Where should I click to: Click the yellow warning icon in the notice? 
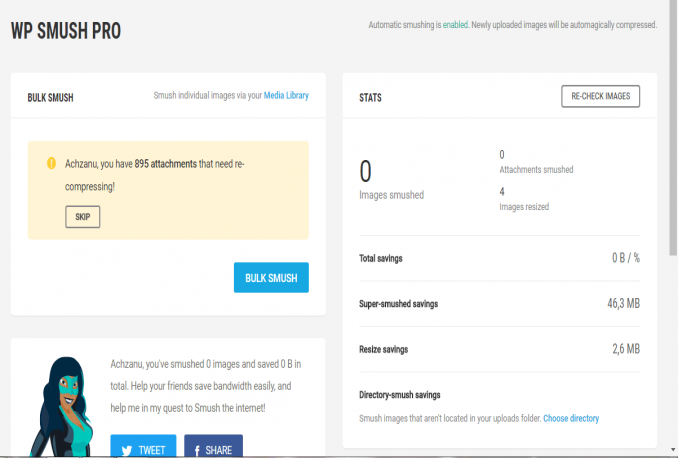click(x=51, y=162)
